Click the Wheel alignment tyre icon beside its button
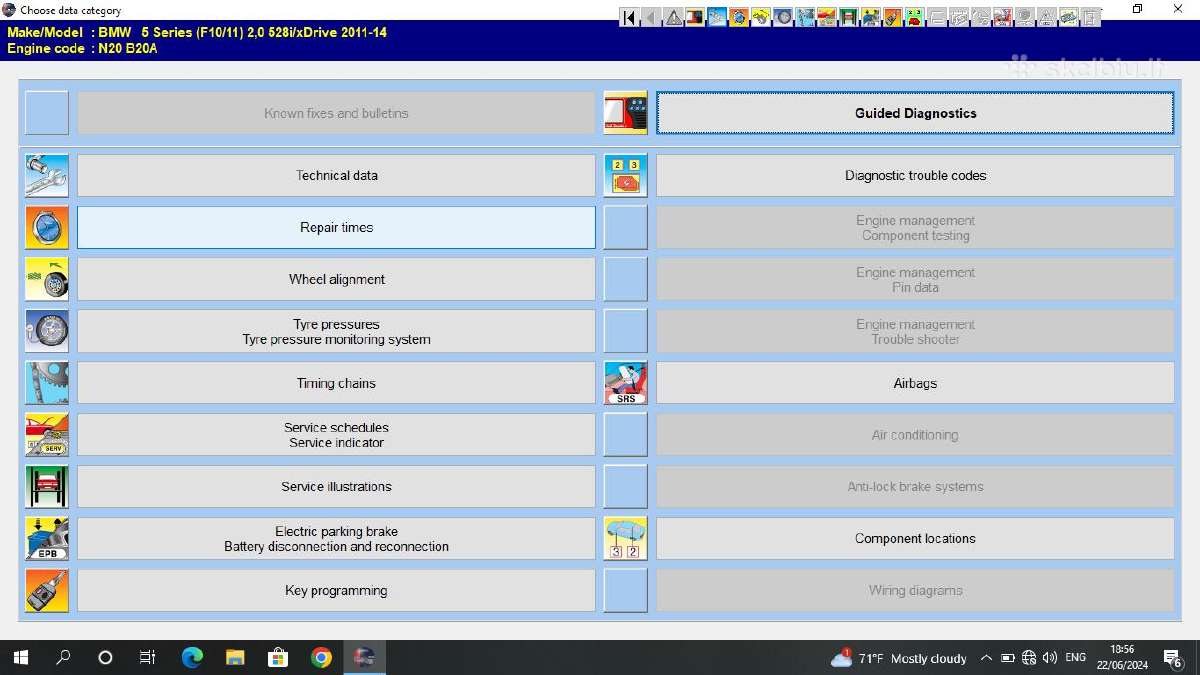The image size is (1200, 675). tap(47, 279)
